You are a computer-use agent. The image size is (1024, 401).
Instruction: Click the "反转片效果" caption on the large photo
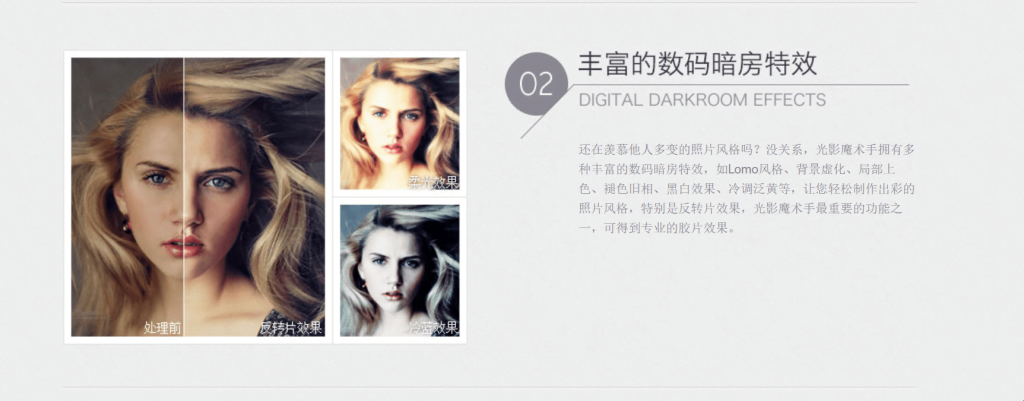(291, 328)
